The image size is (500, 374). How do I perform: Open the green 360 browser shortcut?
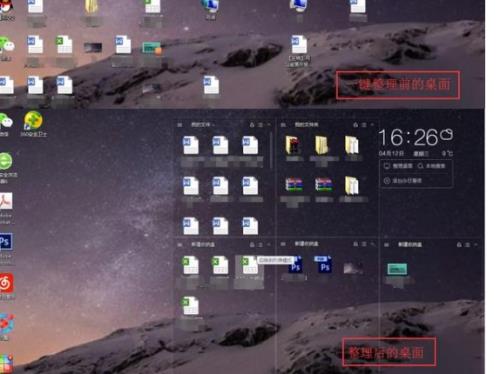[6, 161]
